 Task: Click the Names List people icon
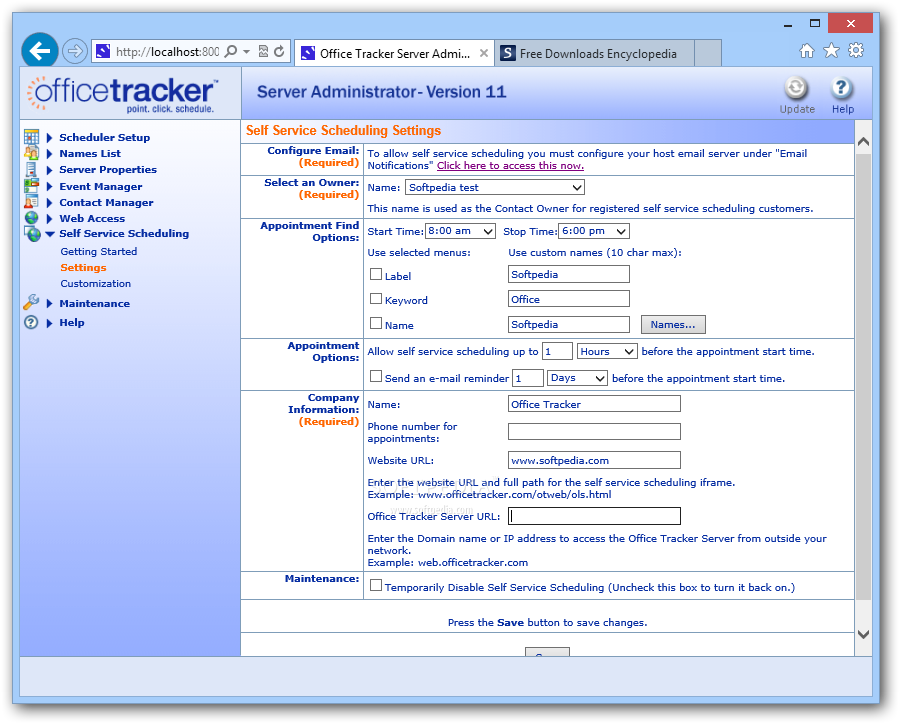32,153
